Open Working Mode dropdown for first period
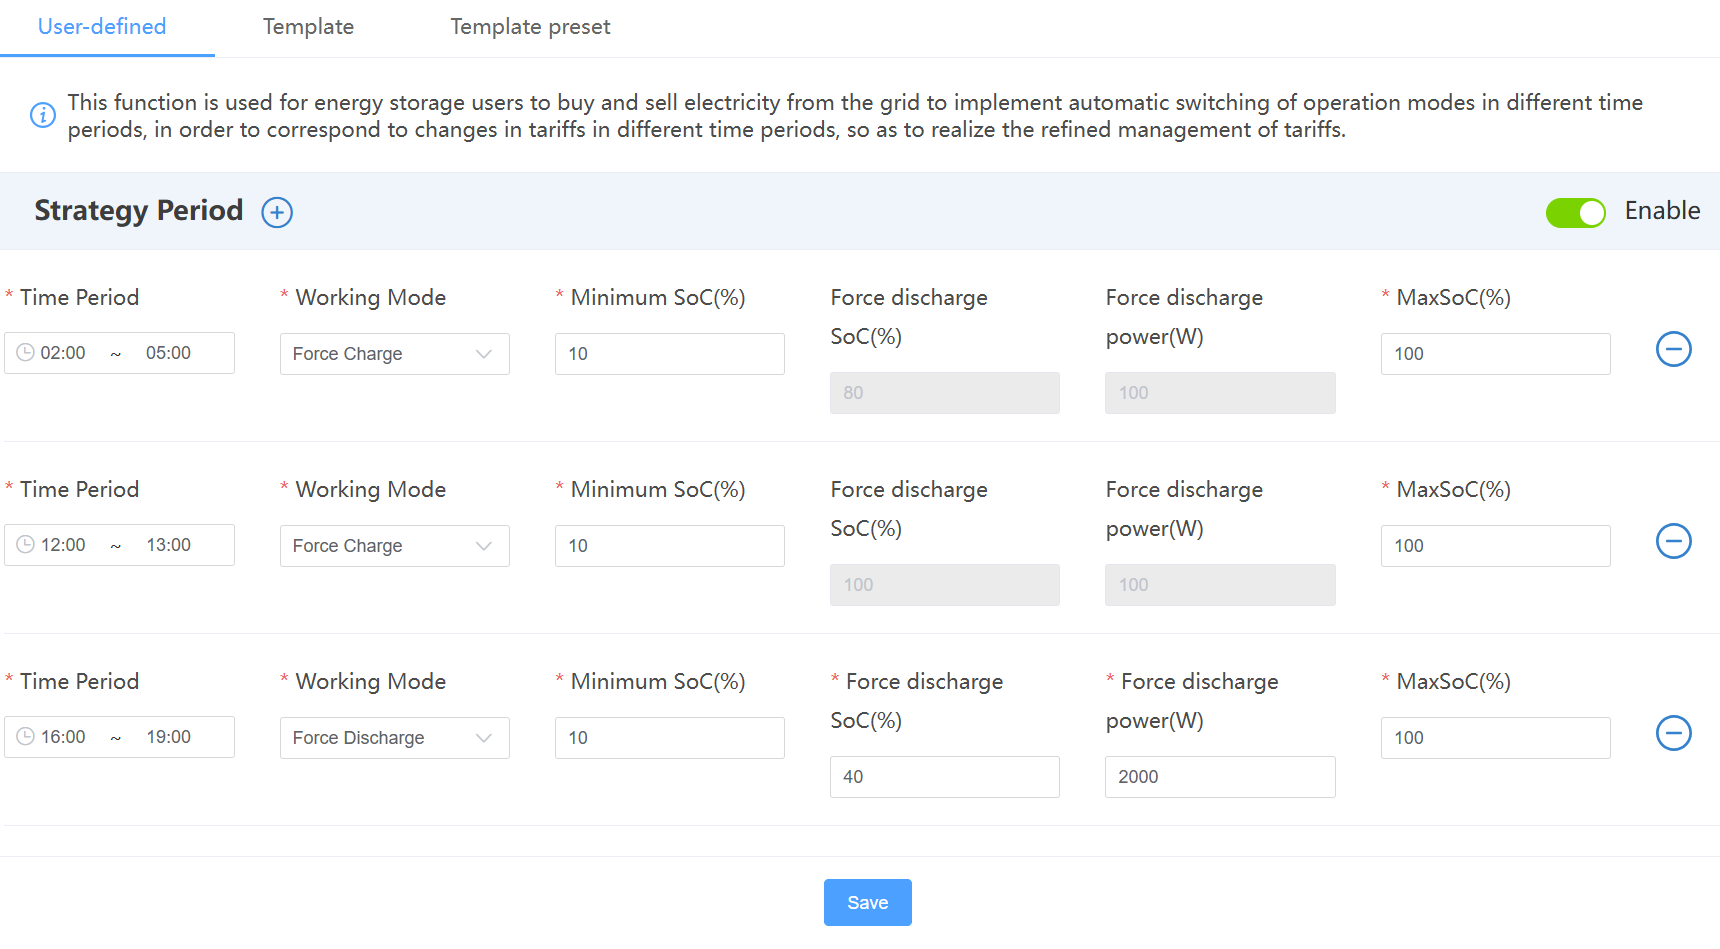The height and width of the screenshot is (949, 1720). point(394,354)
